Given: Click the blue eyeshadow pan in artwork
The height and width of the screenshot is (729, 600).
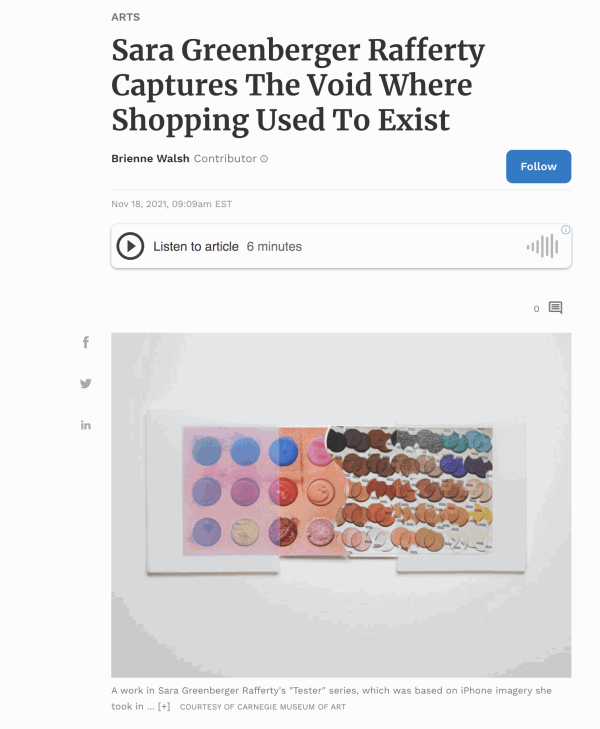Looking at the screenshot, I should point(284,451).
